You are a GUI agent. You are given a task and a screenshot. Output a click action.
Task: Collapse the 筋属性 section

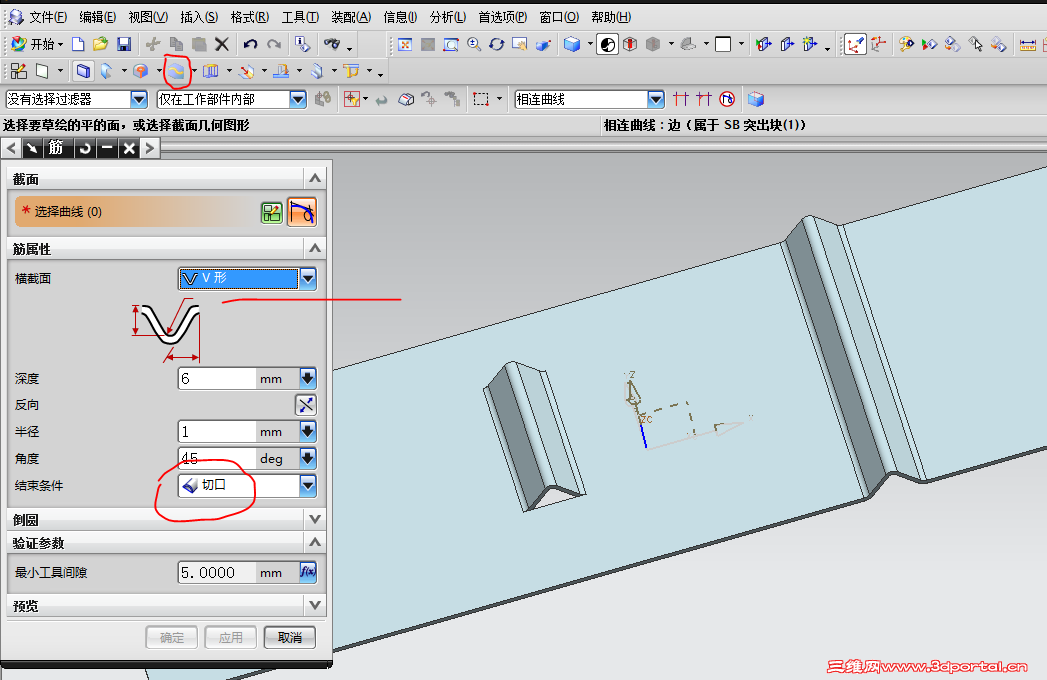[315, 248]
